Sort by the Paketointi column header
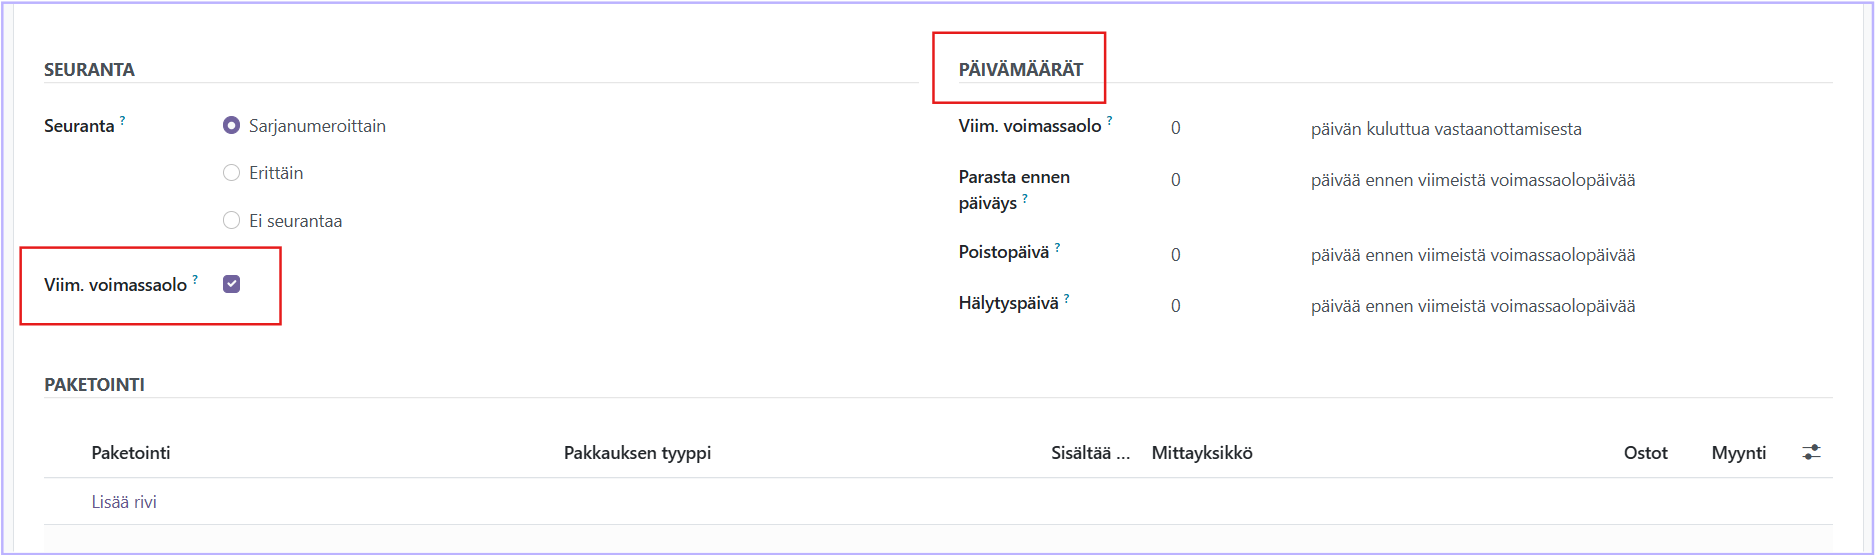 click(131, 453)
